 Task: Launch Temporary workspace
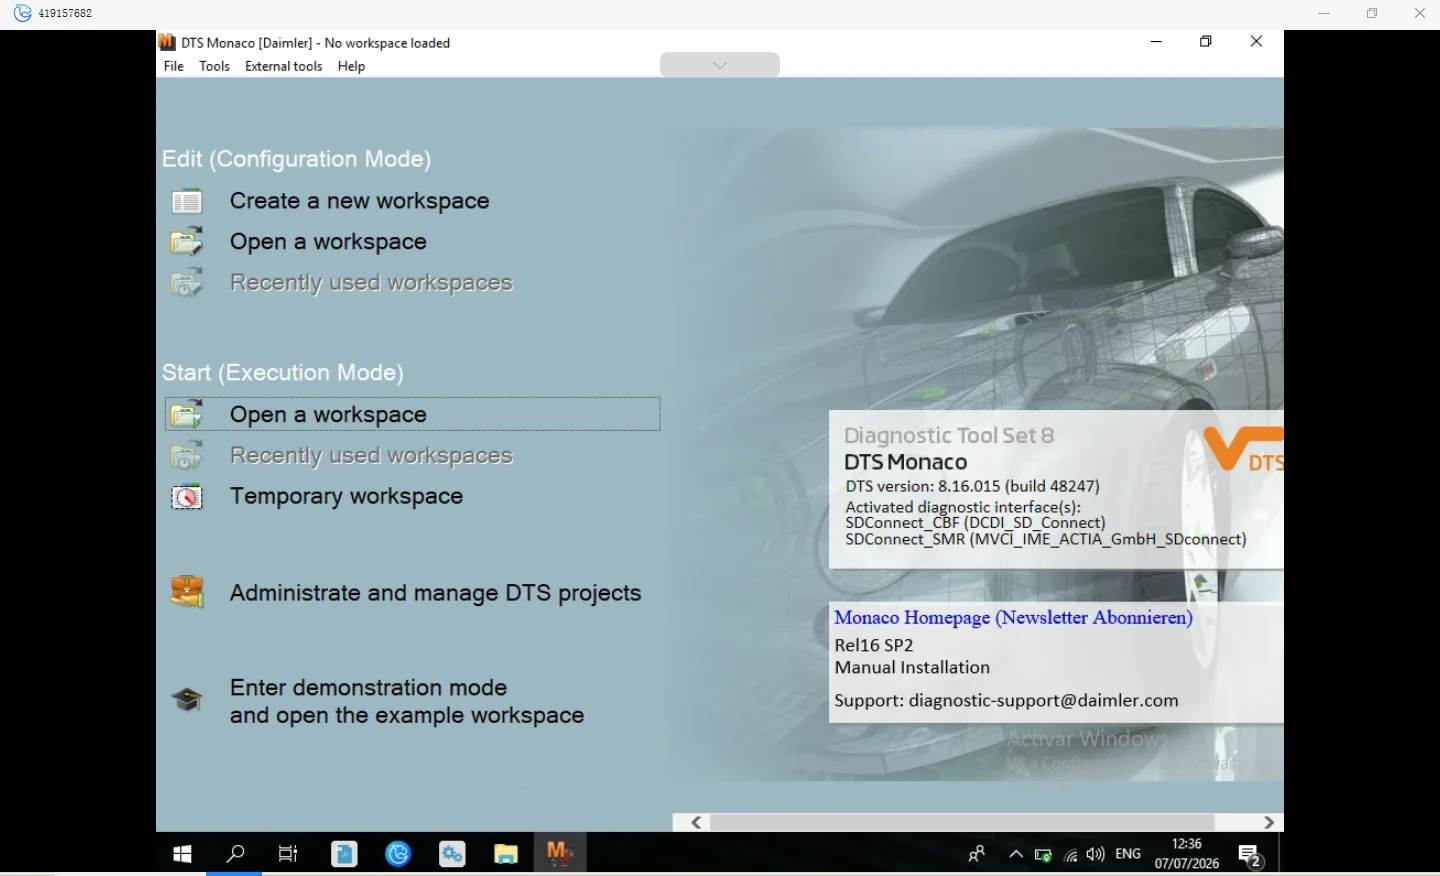[346, 496]
